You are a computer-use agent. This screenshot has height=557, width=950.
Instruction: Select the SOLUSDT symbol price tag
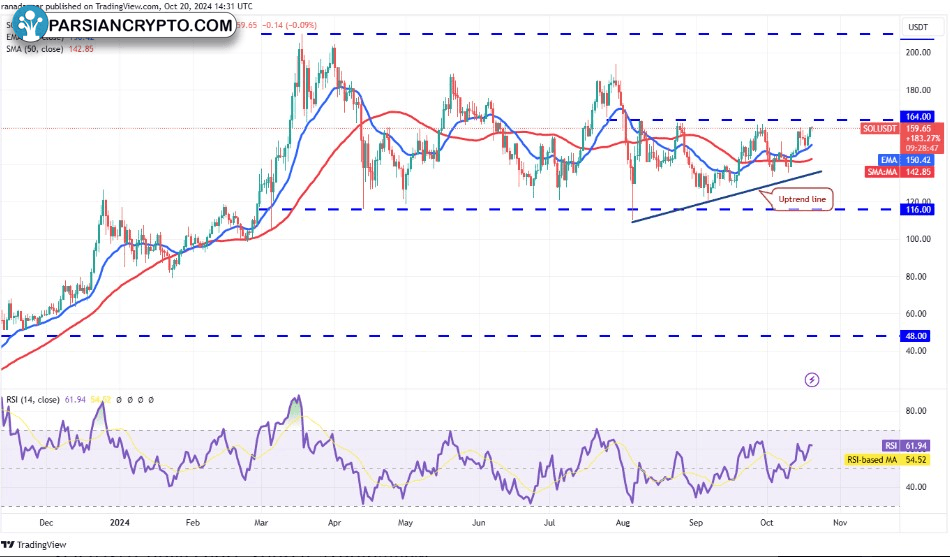(880, 128)
